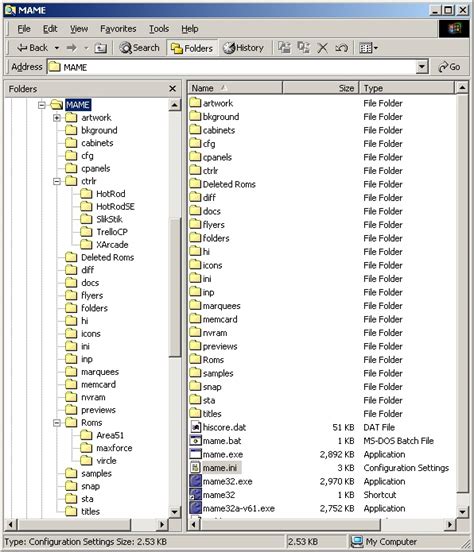The width and height of the screenshot is (474, 552).
Task: Open the Help menu
Action: point(190,29)
